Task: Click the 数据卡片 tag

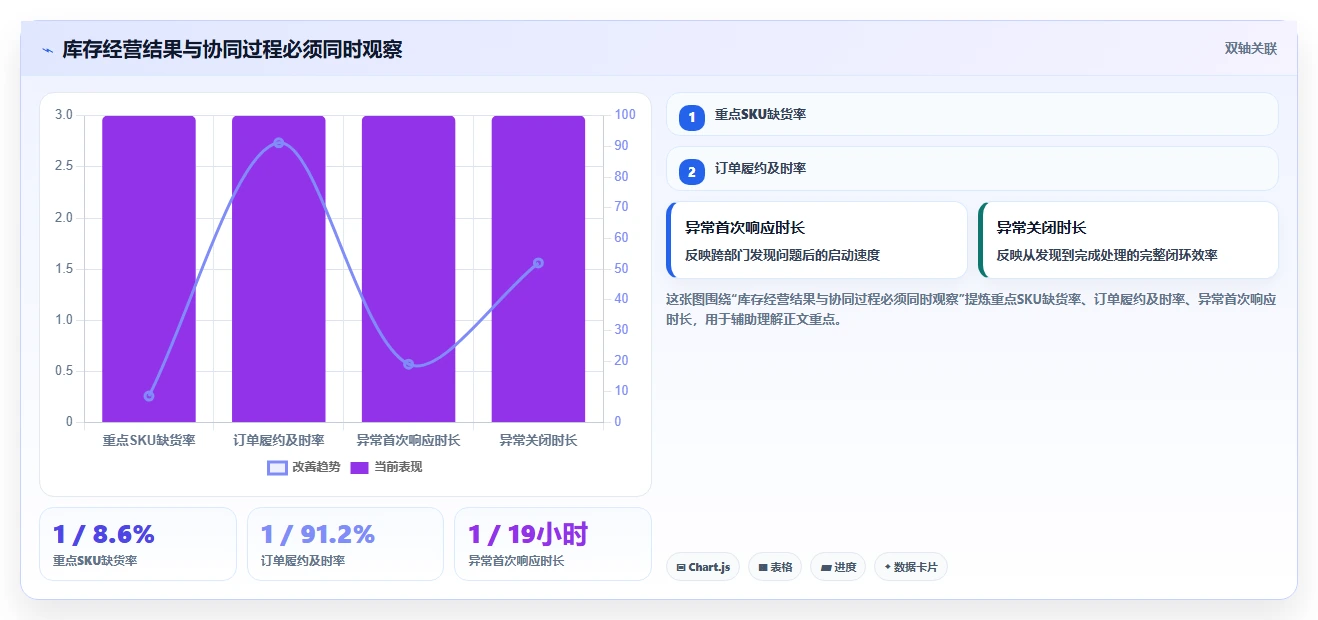Action: (x=911, y=567)
